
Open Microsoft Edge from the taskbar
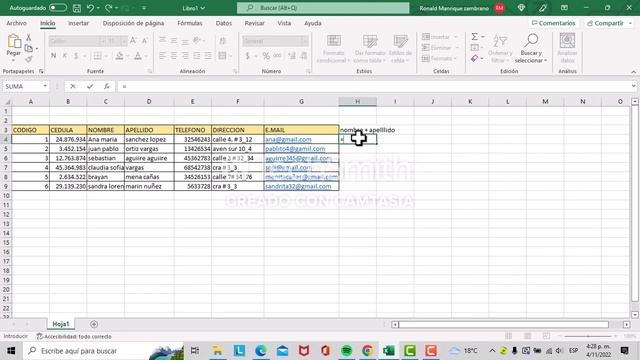point(260,351)
